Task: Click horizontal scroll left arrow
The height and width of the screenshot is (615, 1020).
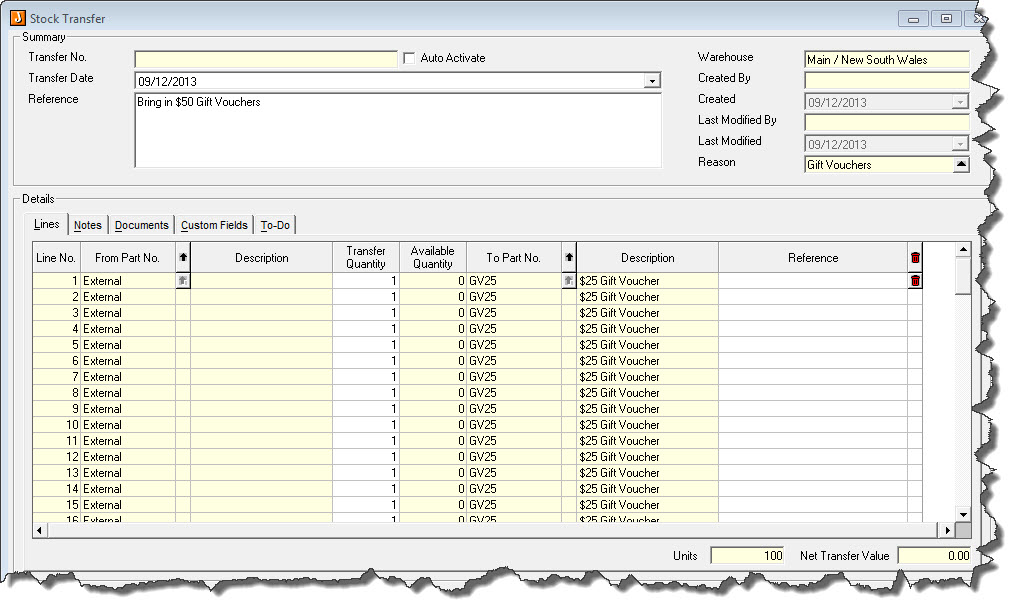Action: (40, 530)
